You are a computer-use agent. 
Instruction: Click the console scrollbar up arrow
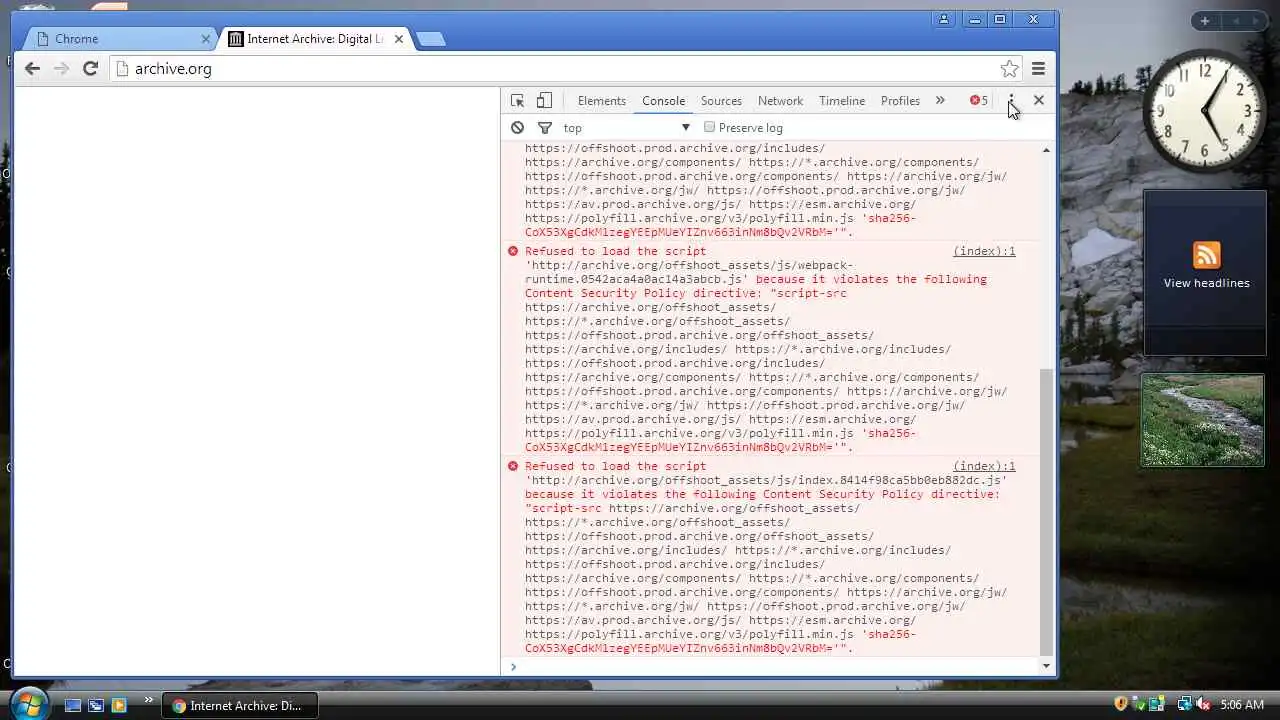[1047, 150]
